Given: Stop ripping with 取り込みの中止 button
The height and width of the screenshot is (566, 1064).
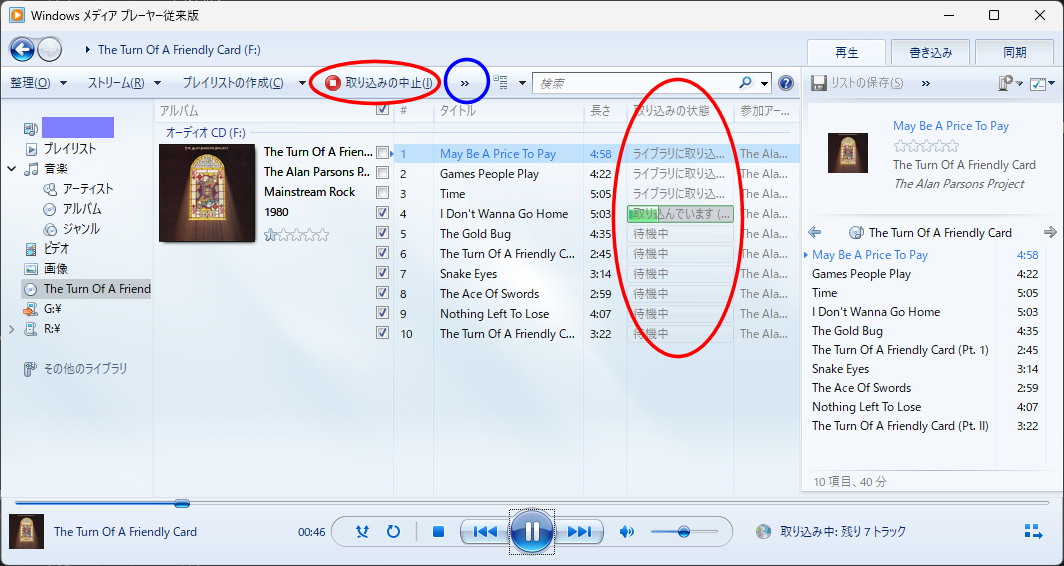Looking at the screenshot, I should pos(379,83).
